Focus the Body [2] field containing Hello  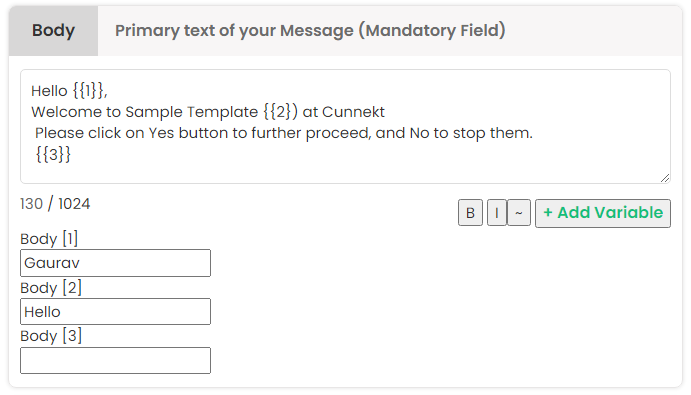[115, 312]
